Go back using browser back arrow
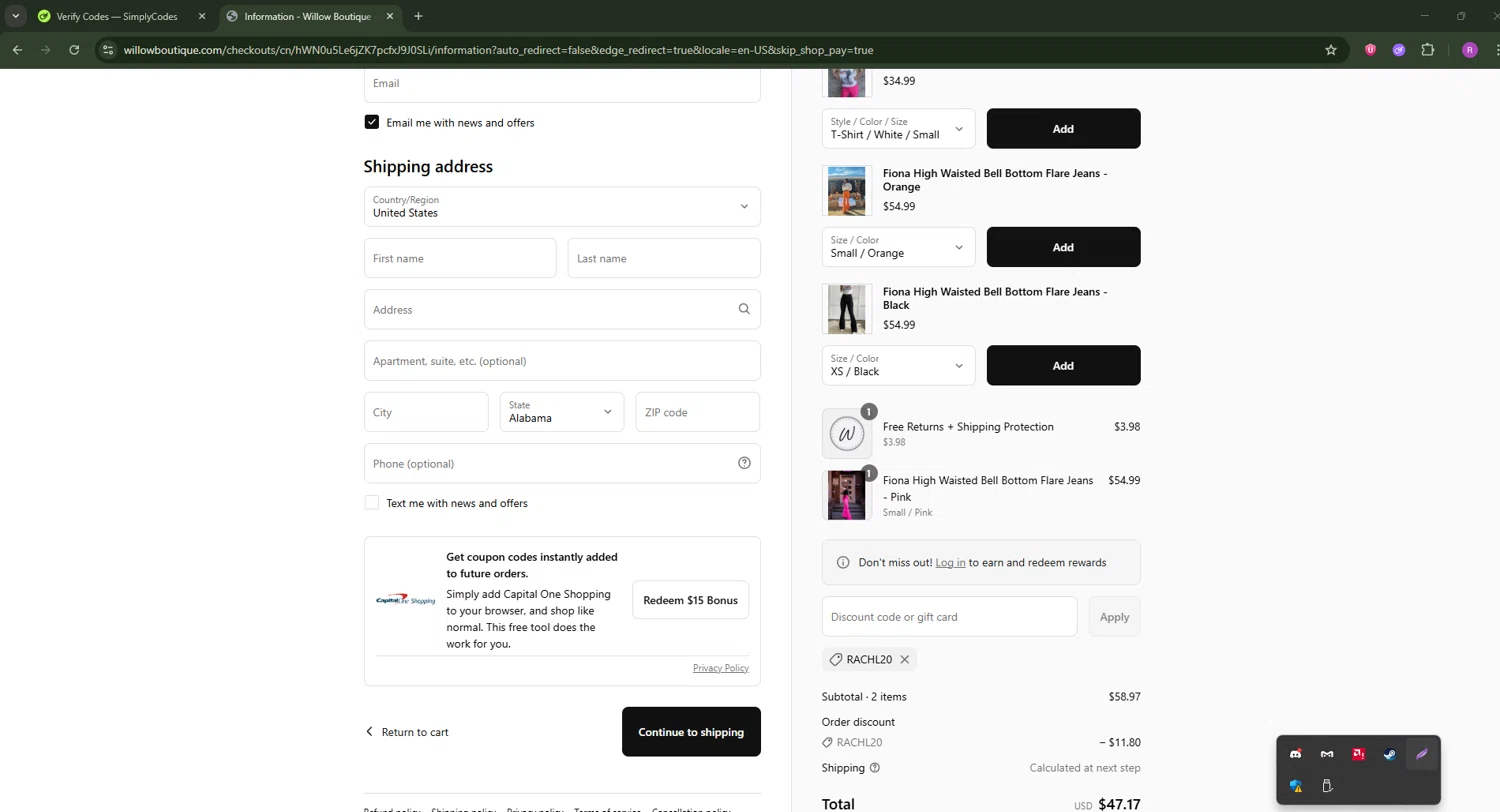This screenshot has height=812, width=1500. pos(17,50)
